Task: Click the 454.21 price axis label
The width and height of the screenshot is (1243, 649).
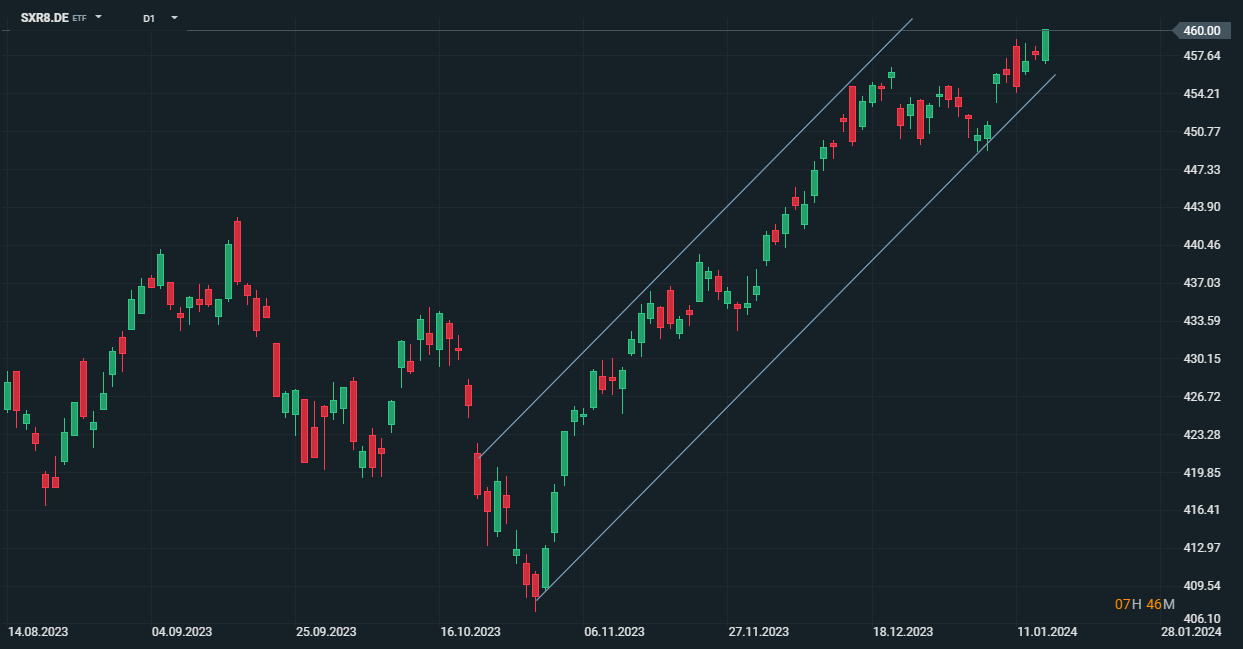Action: pyautogui.click(x=1202, y=94)
